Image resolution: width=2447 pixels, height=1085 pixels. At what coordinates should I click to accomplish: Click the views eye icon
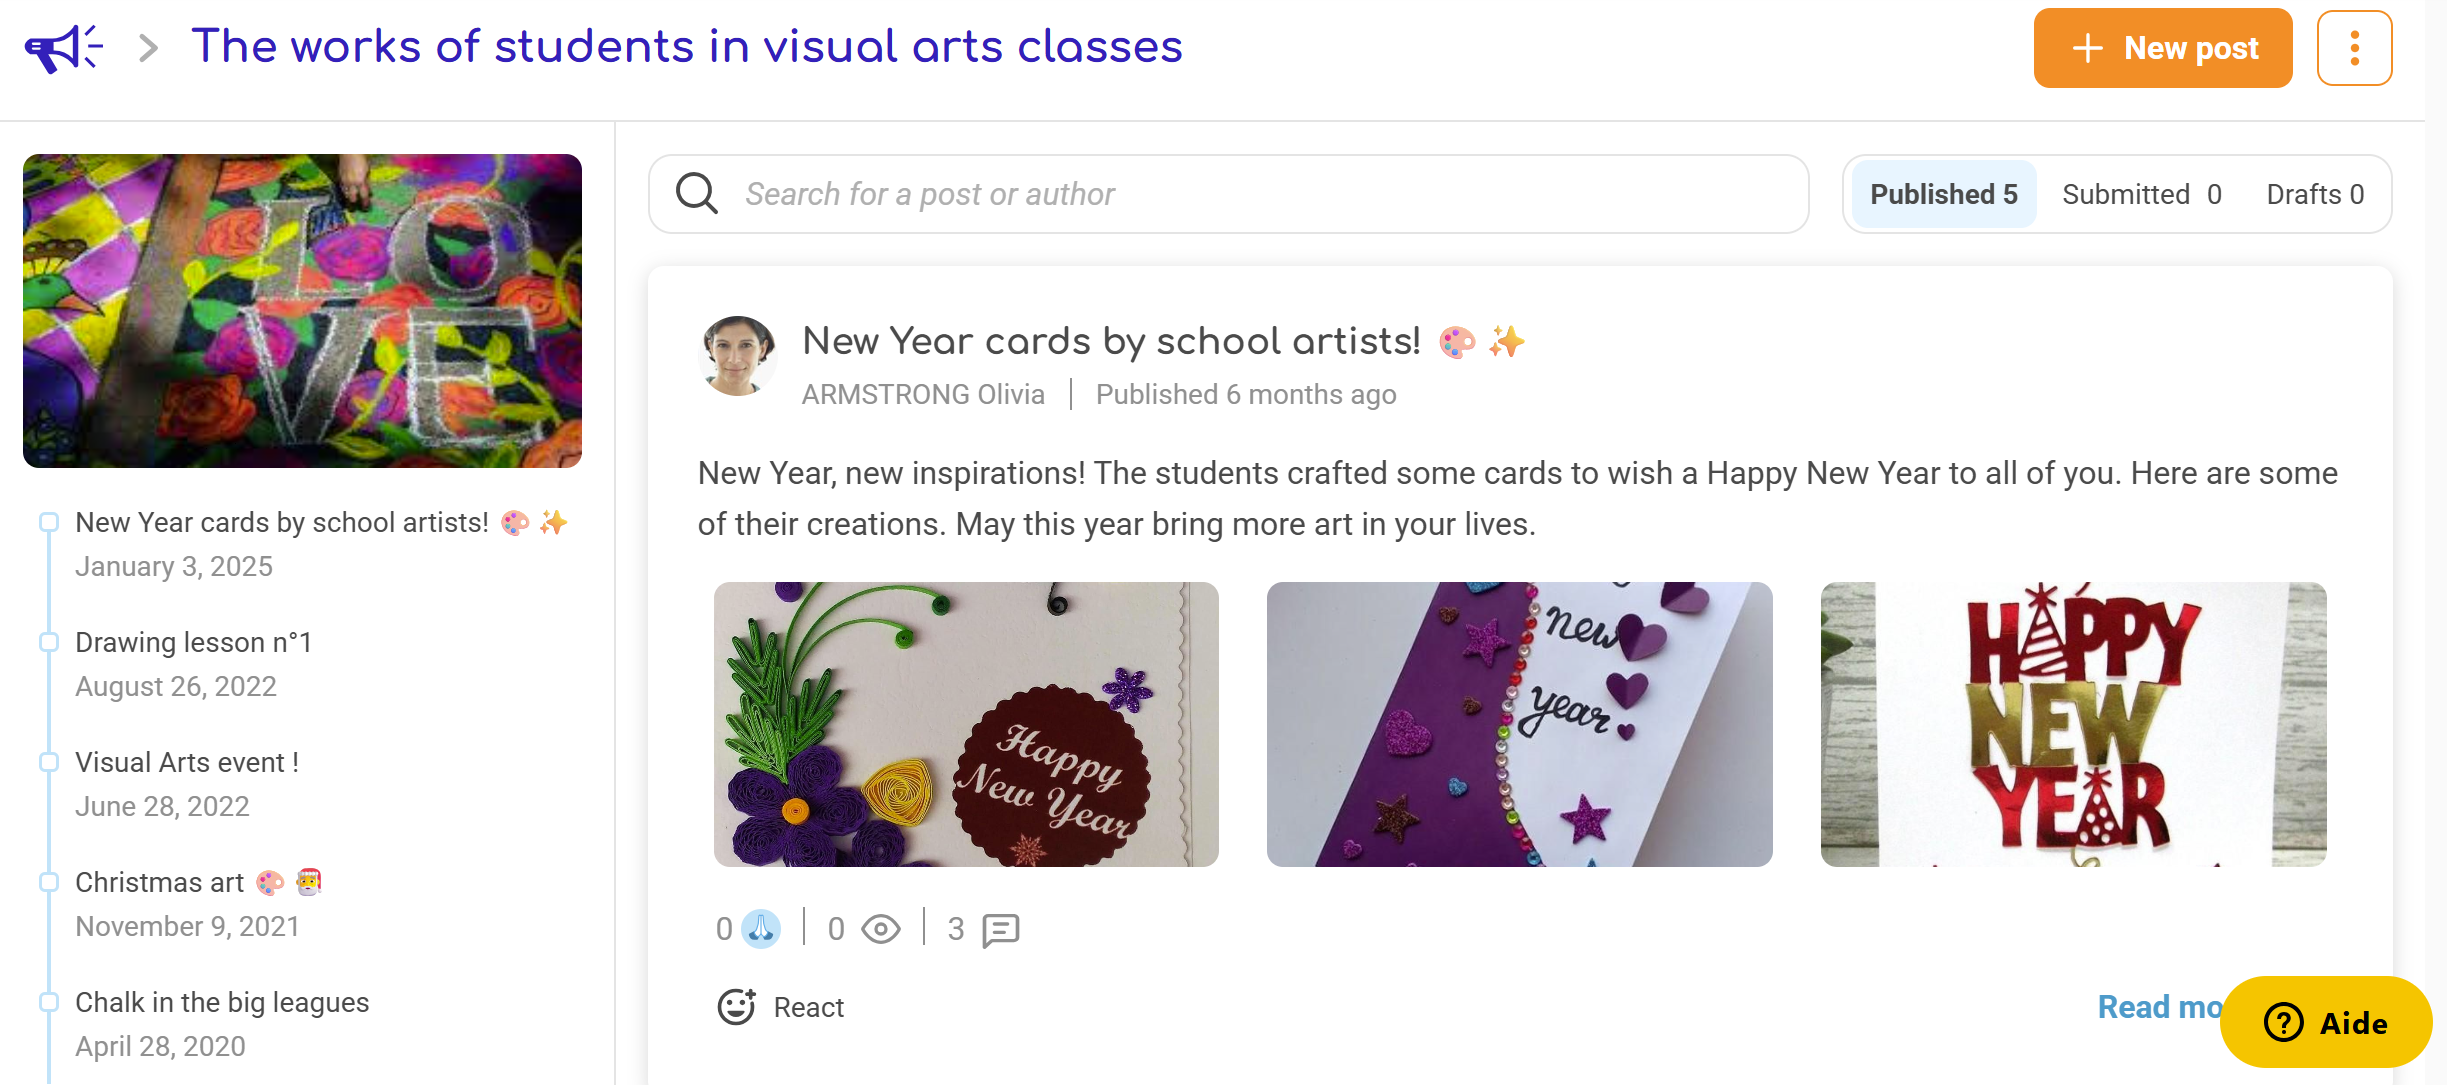coord(880,929)
